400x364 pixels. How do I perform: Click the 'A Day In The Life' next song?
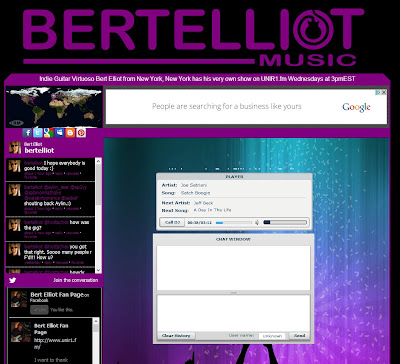click(212, 210)
